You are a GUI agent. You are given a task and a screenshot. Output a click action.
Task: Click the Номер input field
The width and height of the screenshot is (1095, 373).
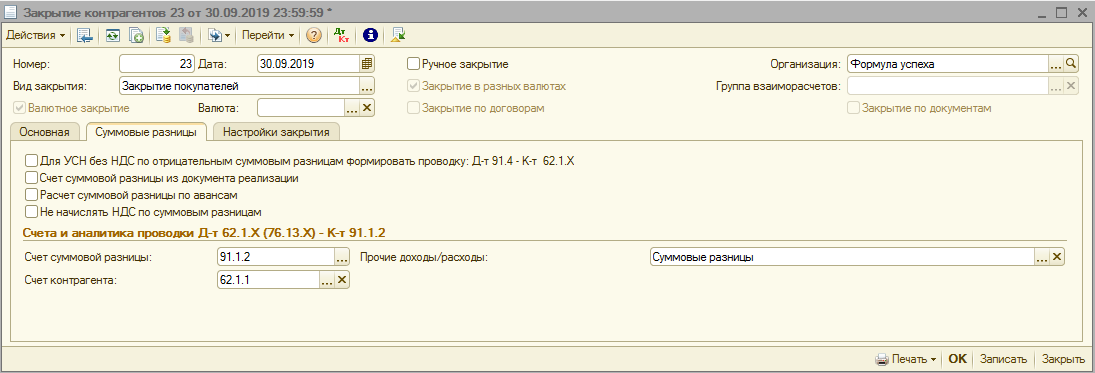click(x=156, y=64)
